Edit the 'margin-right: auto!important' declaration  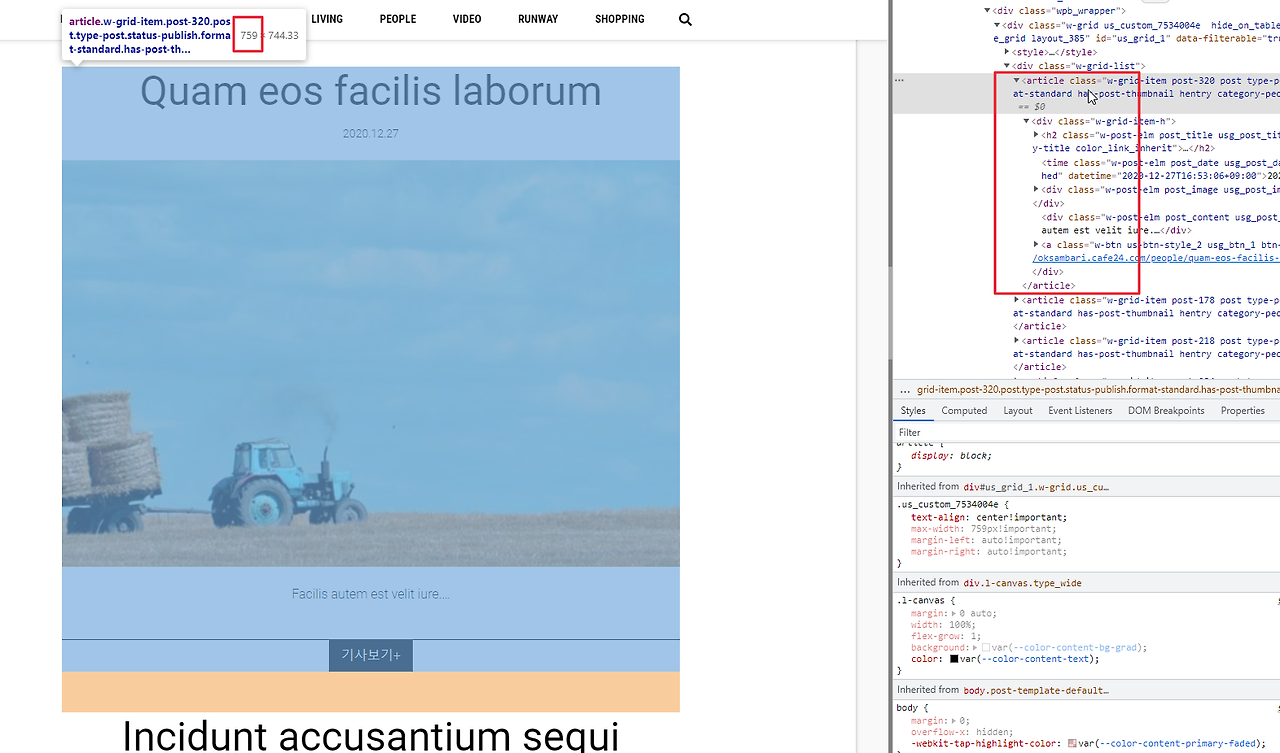990,552
